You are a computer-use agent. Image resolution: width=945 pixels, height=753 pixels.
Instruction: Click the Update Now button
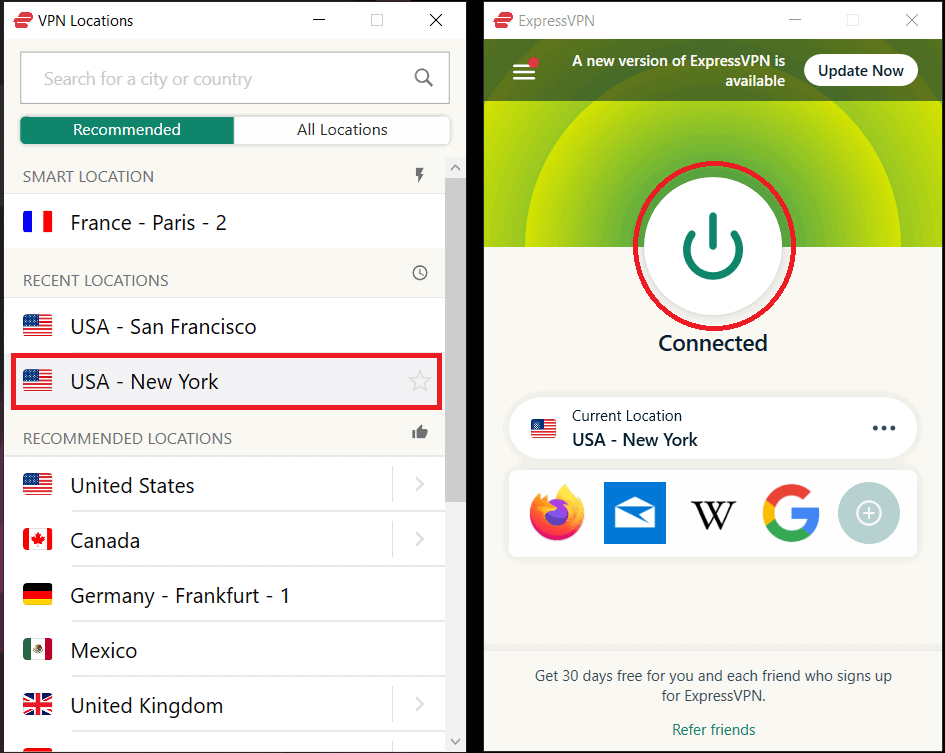click(x=861, y=71)
